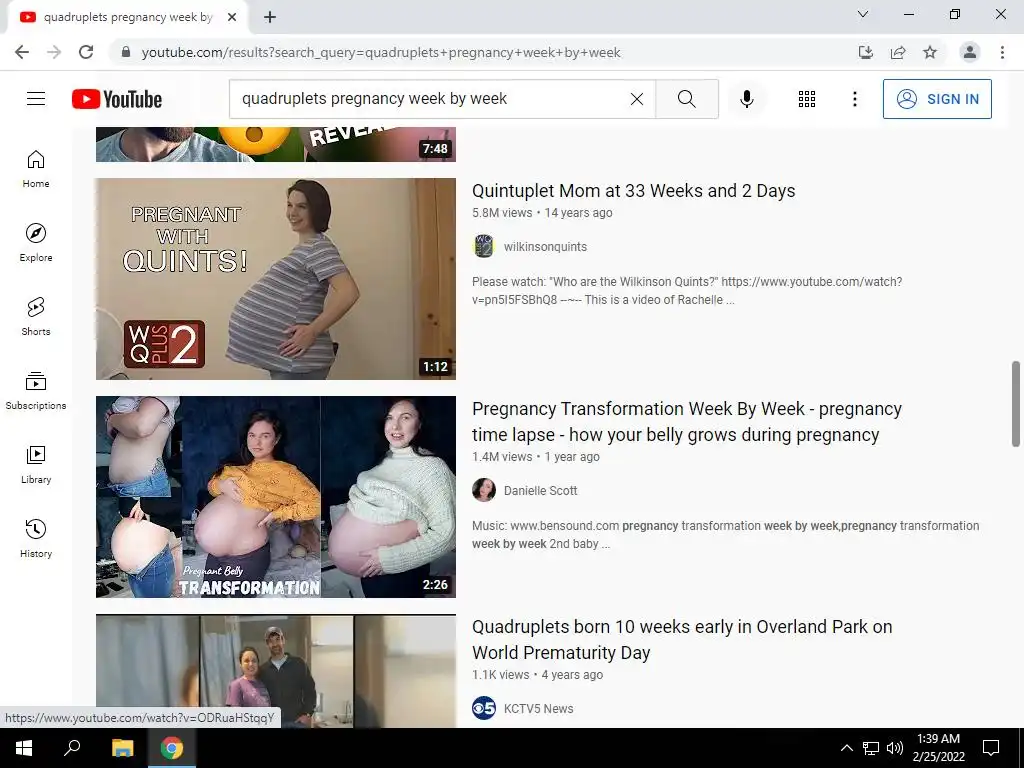The image size is (1024, 768).
Task: Click the Wilkinson Quints video description text
Action: (687, 291)
